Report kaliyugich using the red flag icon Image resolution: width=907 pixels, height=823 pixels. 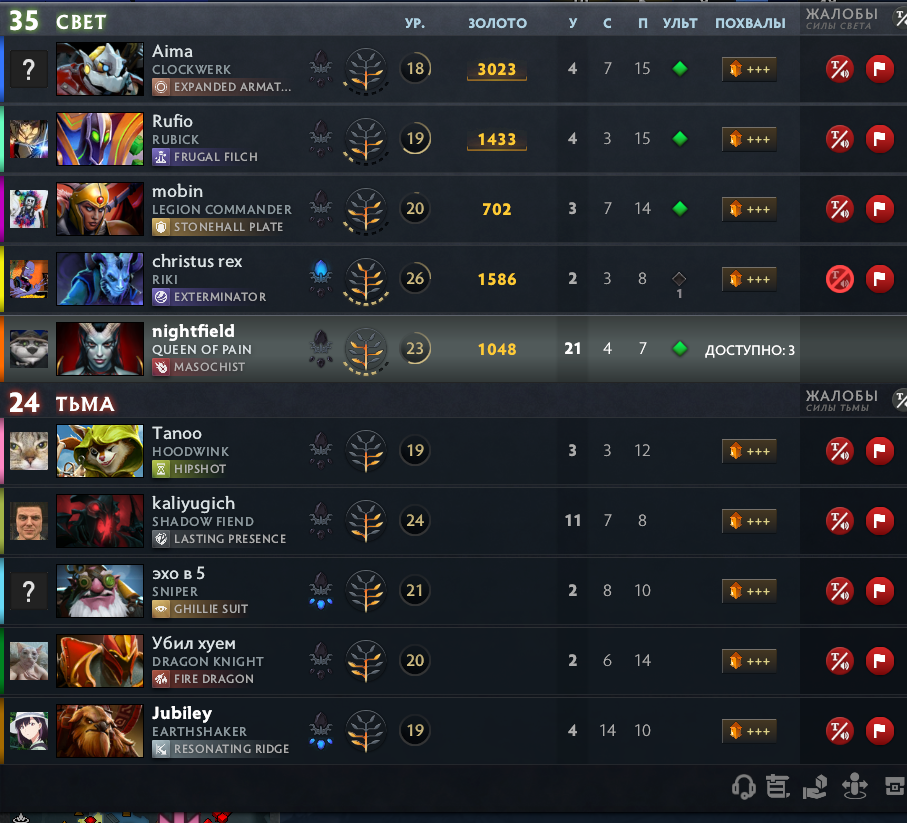880,521
